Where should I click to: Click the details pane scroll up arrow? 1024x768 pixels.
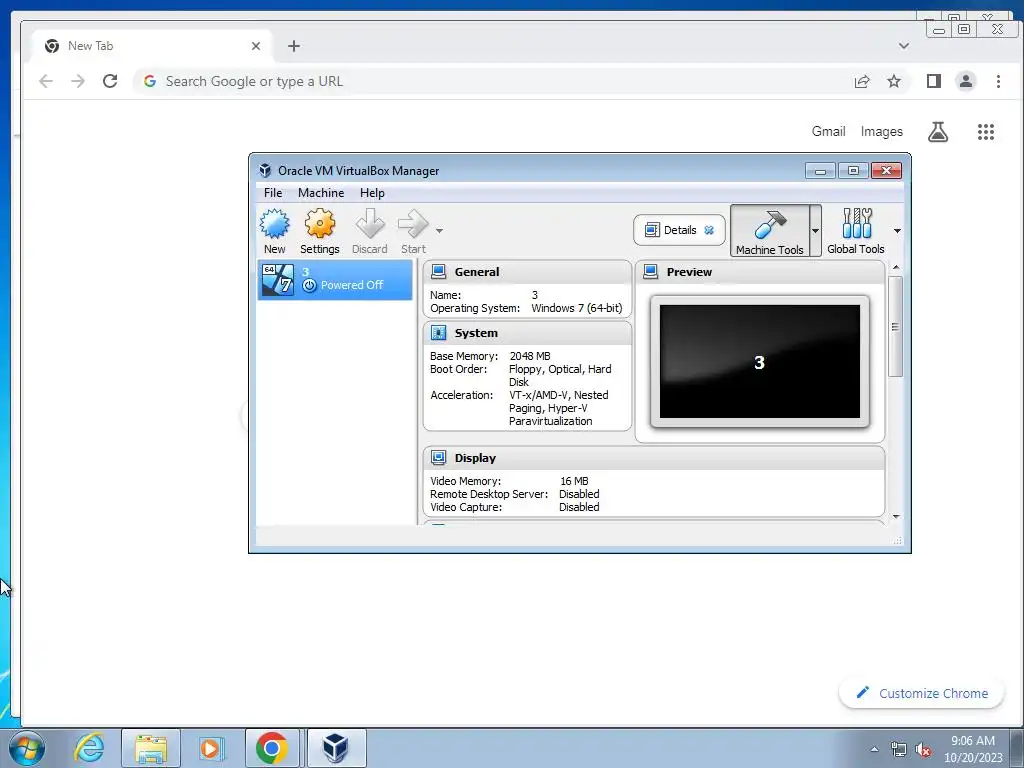tap(895, 267)
